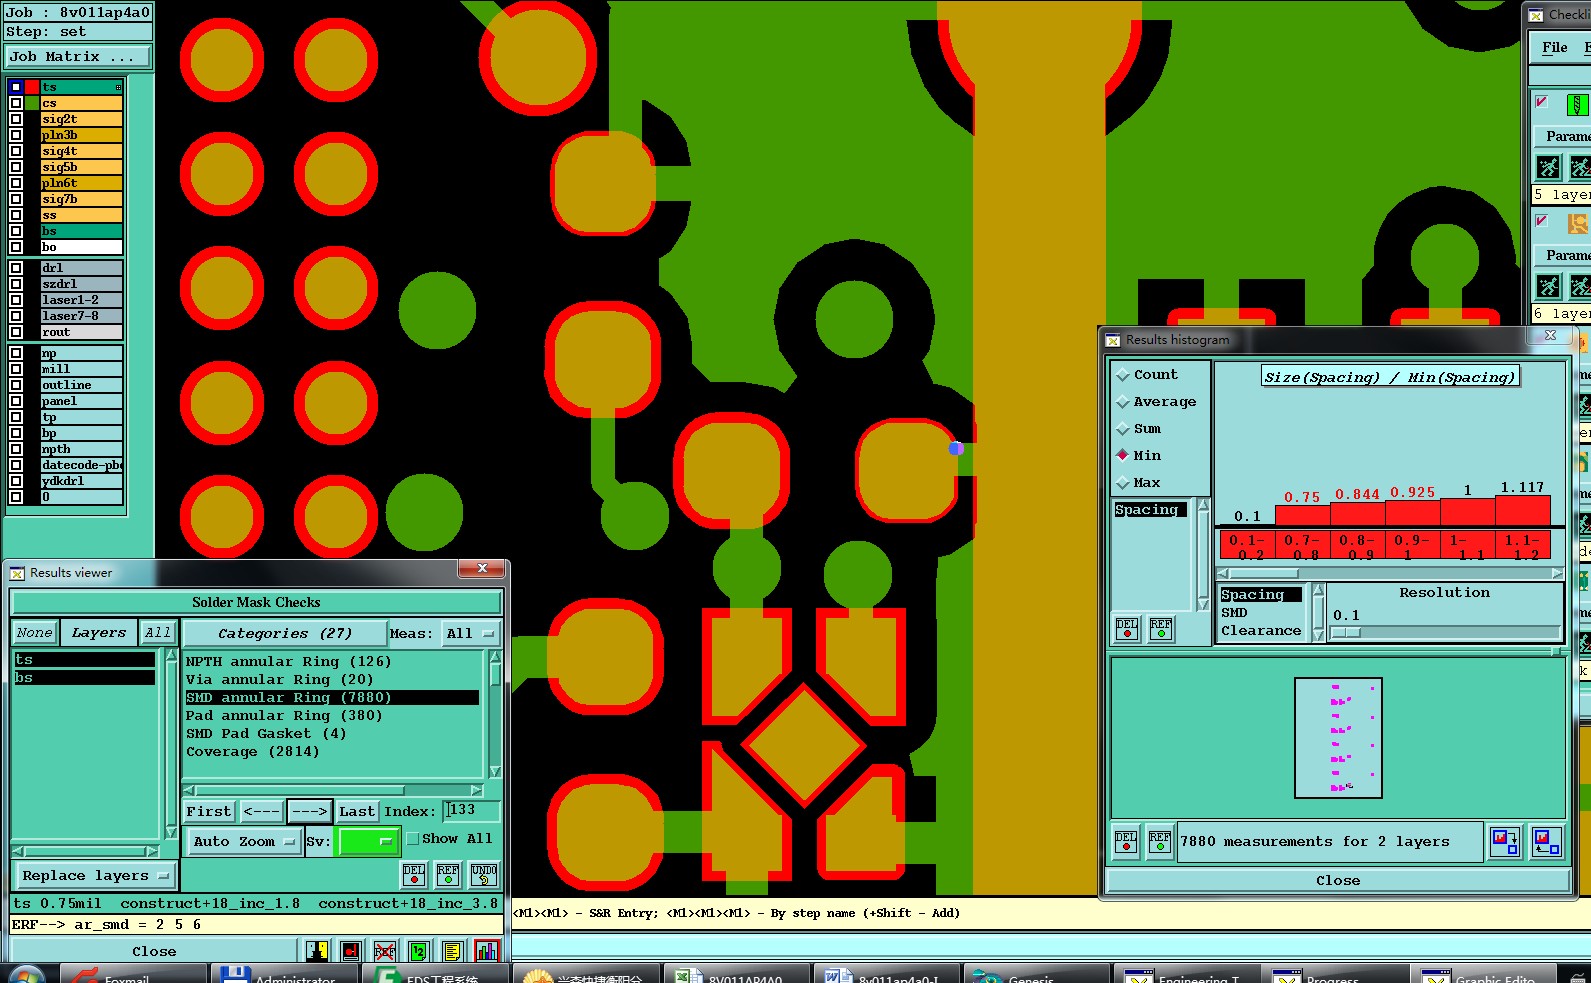
Task: Select Layers tab in Results viewer
Action: point(98,633)
